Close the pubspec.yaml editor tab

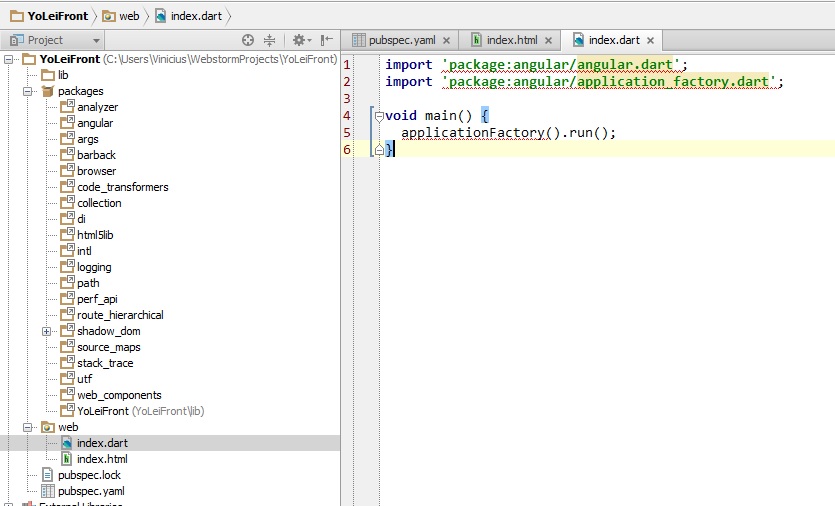446,41
